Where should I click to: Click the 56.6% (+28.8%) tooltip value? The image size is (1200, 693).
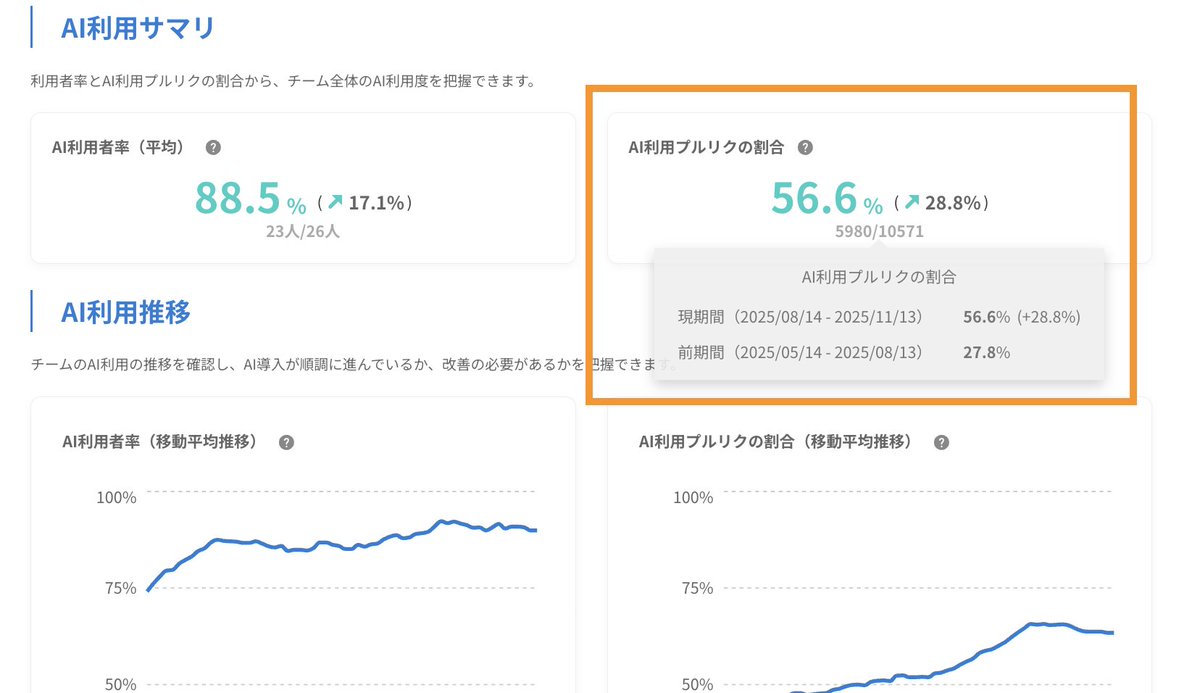(x=1021, y=317)
